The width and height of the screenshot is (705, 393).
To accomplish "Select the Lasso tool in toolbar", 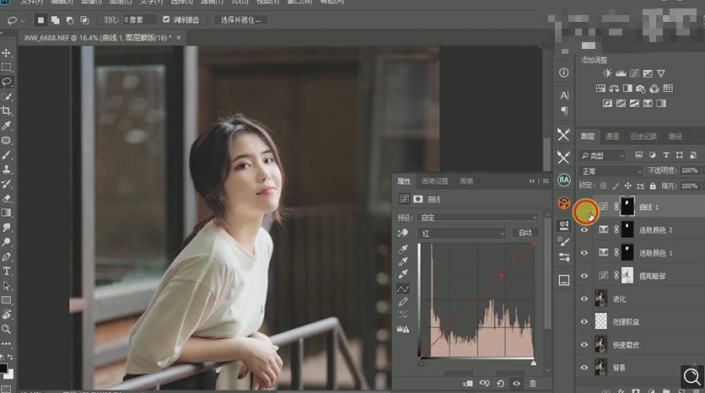I will click(6, 82).
